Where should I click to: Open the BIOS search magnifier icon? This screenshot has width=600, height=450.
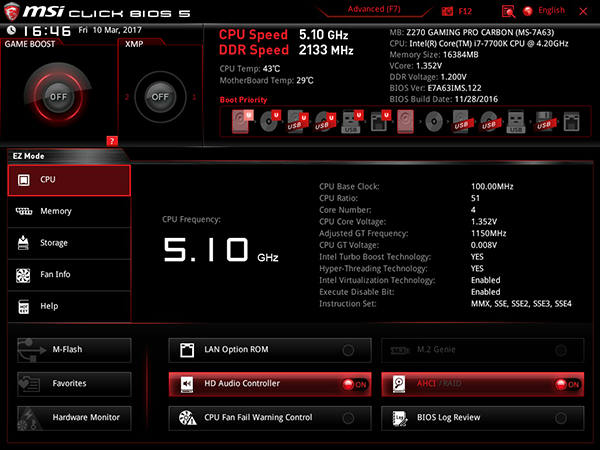[x=508, y=11]
